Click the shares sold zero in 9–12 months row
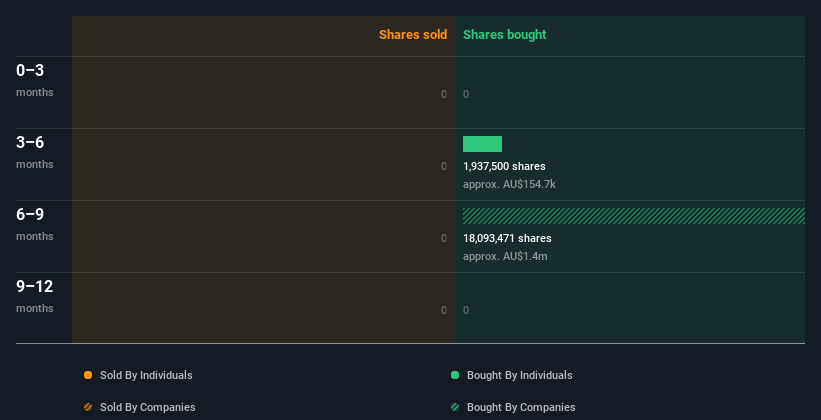This screenshot has width=821, height=420. (x=444, y=310)
